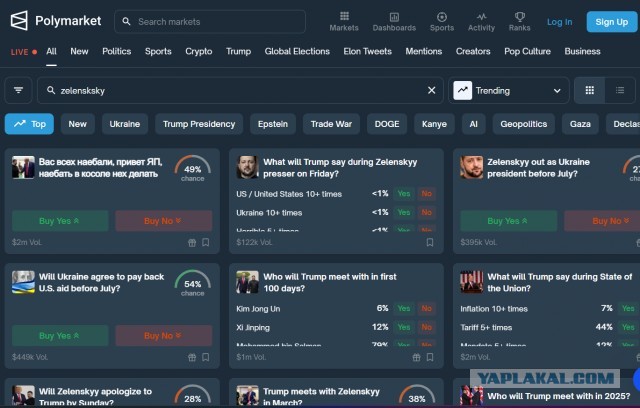Screen dimensions: 640x408
Task: Select the Top trending chip
Action: [29, 124]
